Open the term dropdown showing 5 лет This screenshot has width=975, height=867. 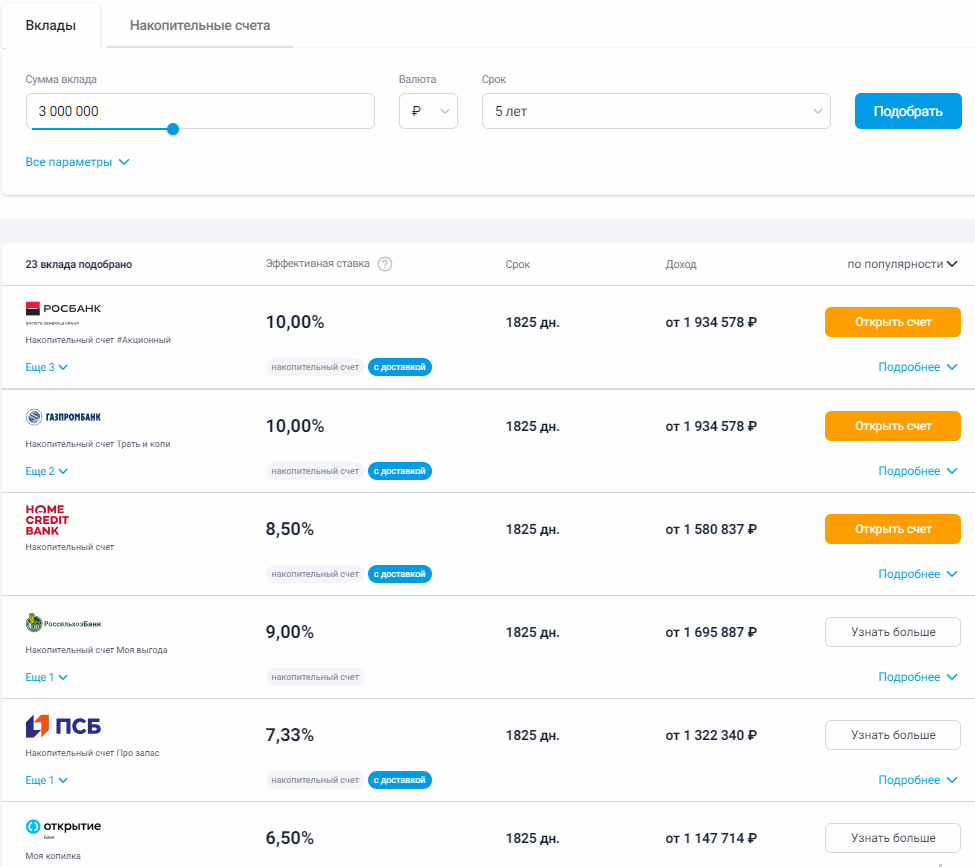[x=655, y=111]
